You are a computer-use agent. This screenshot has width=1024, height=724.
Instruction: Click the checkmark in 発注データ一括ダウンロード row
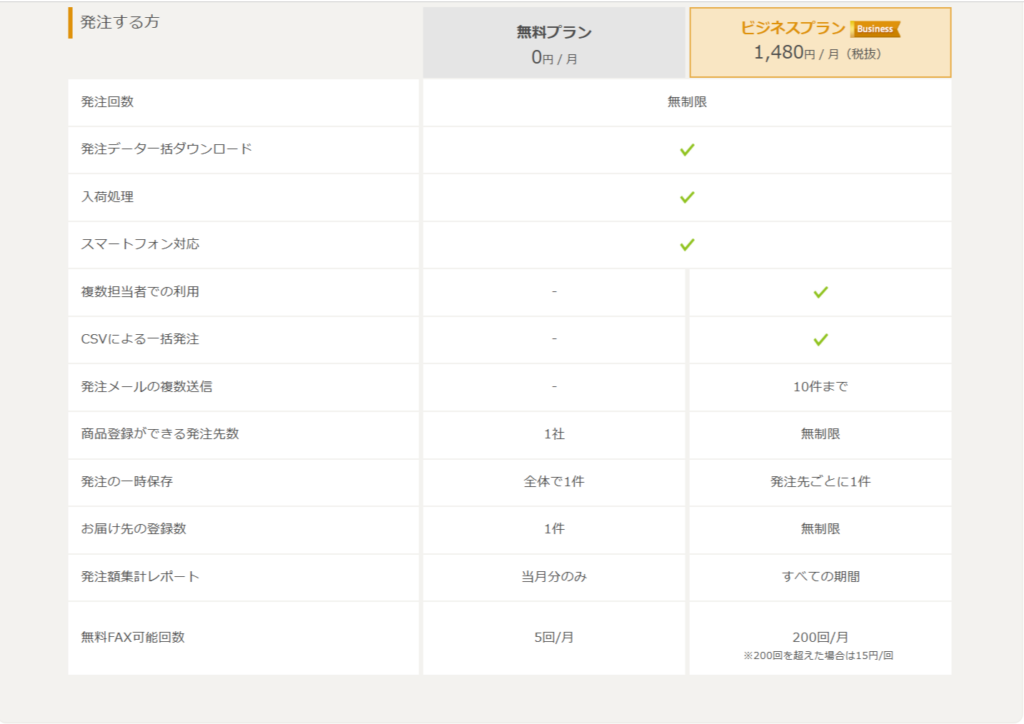[687, 150]
